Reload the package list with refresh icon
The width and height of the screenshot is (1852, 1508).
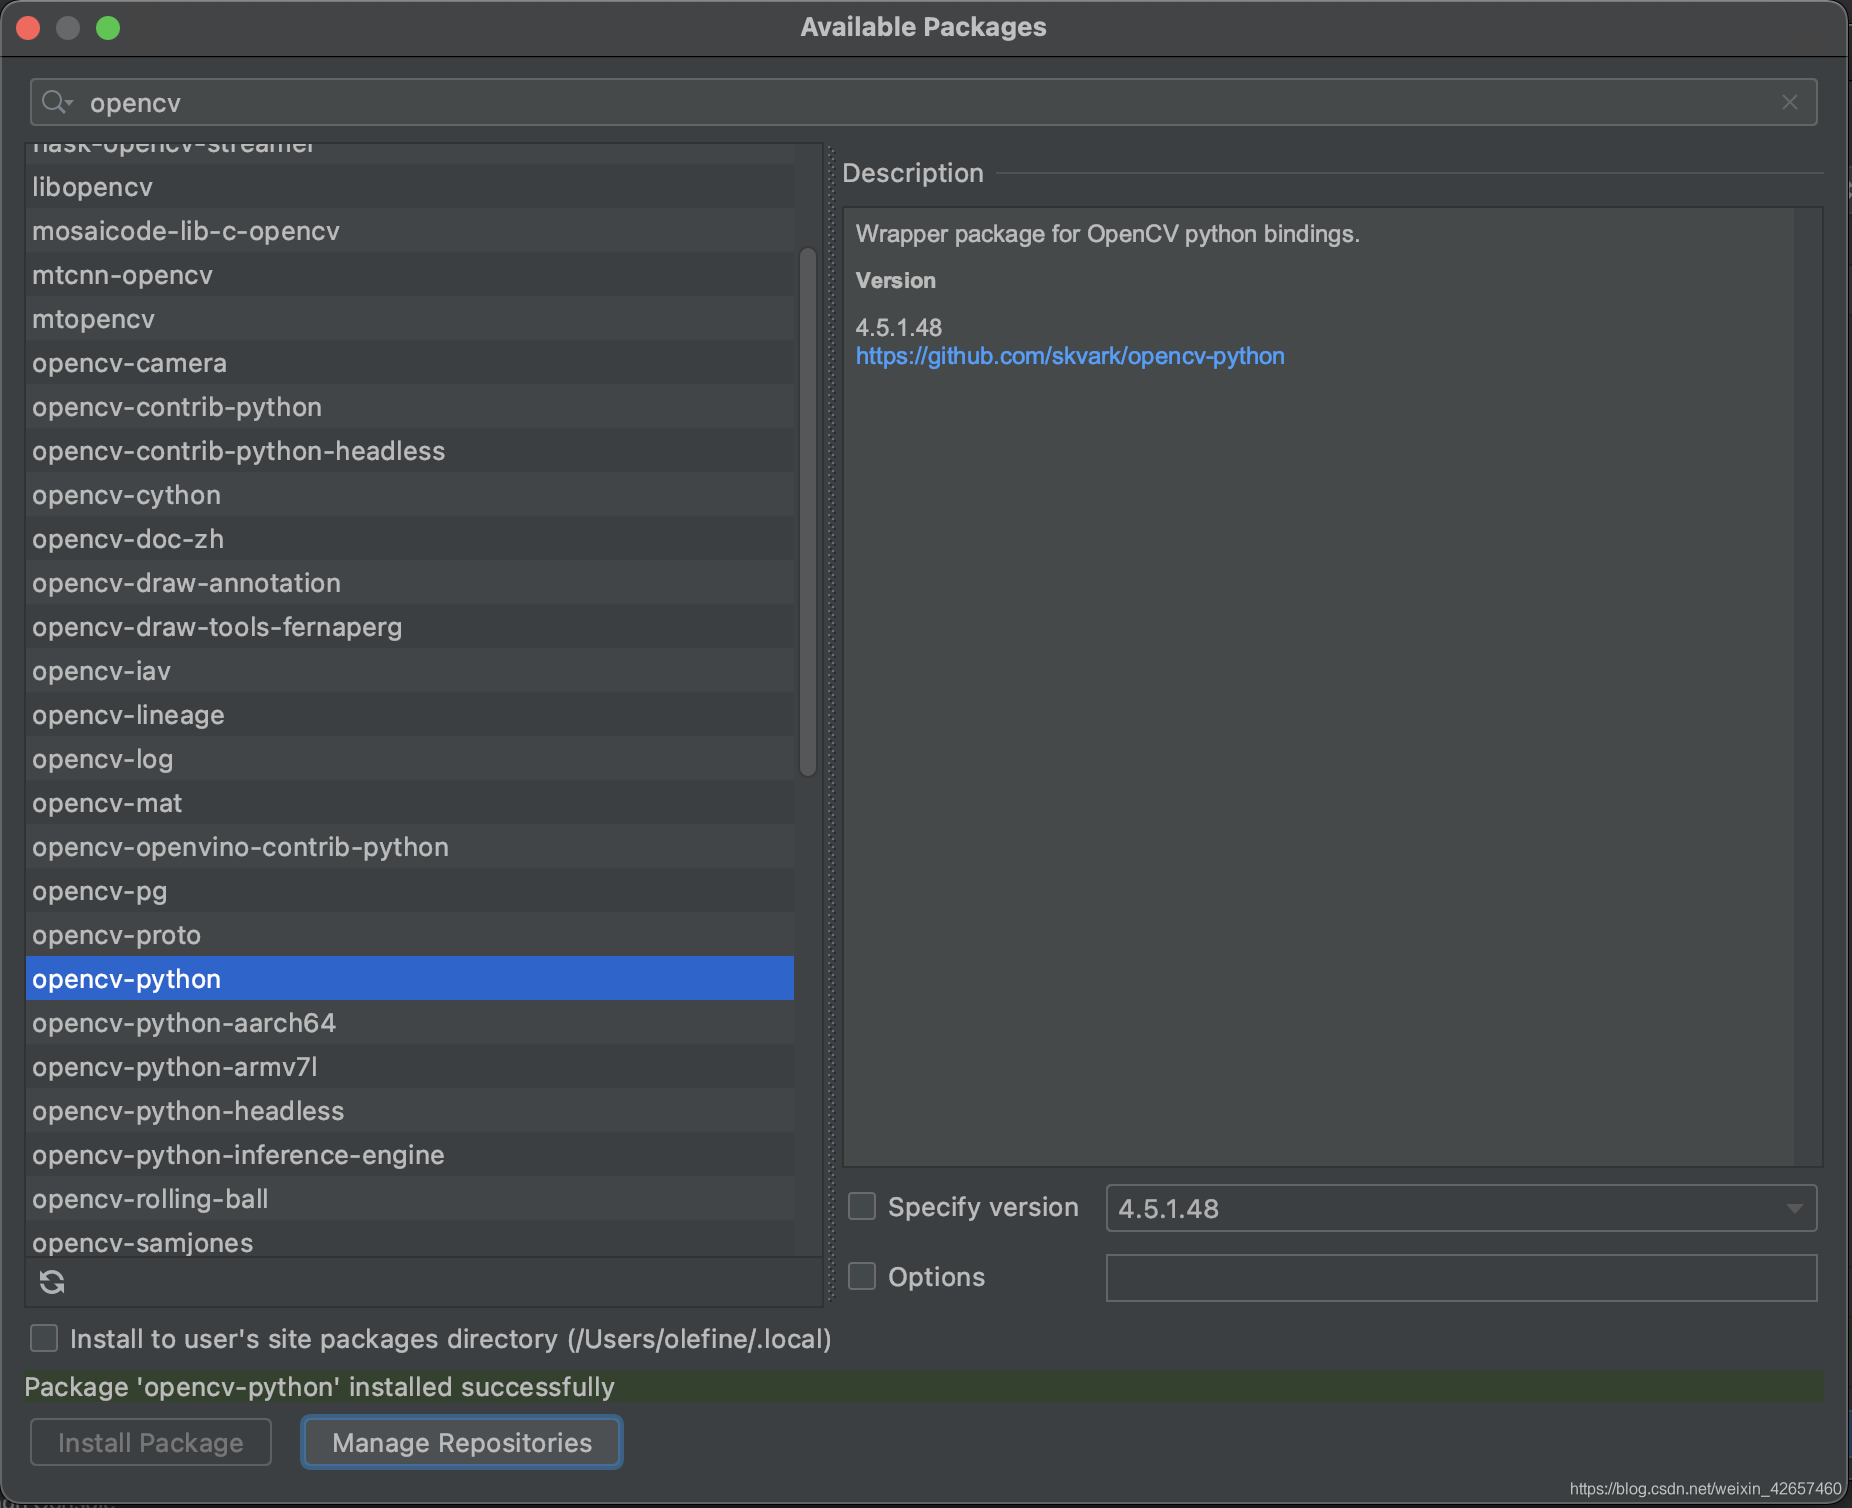click(52, 1282)
